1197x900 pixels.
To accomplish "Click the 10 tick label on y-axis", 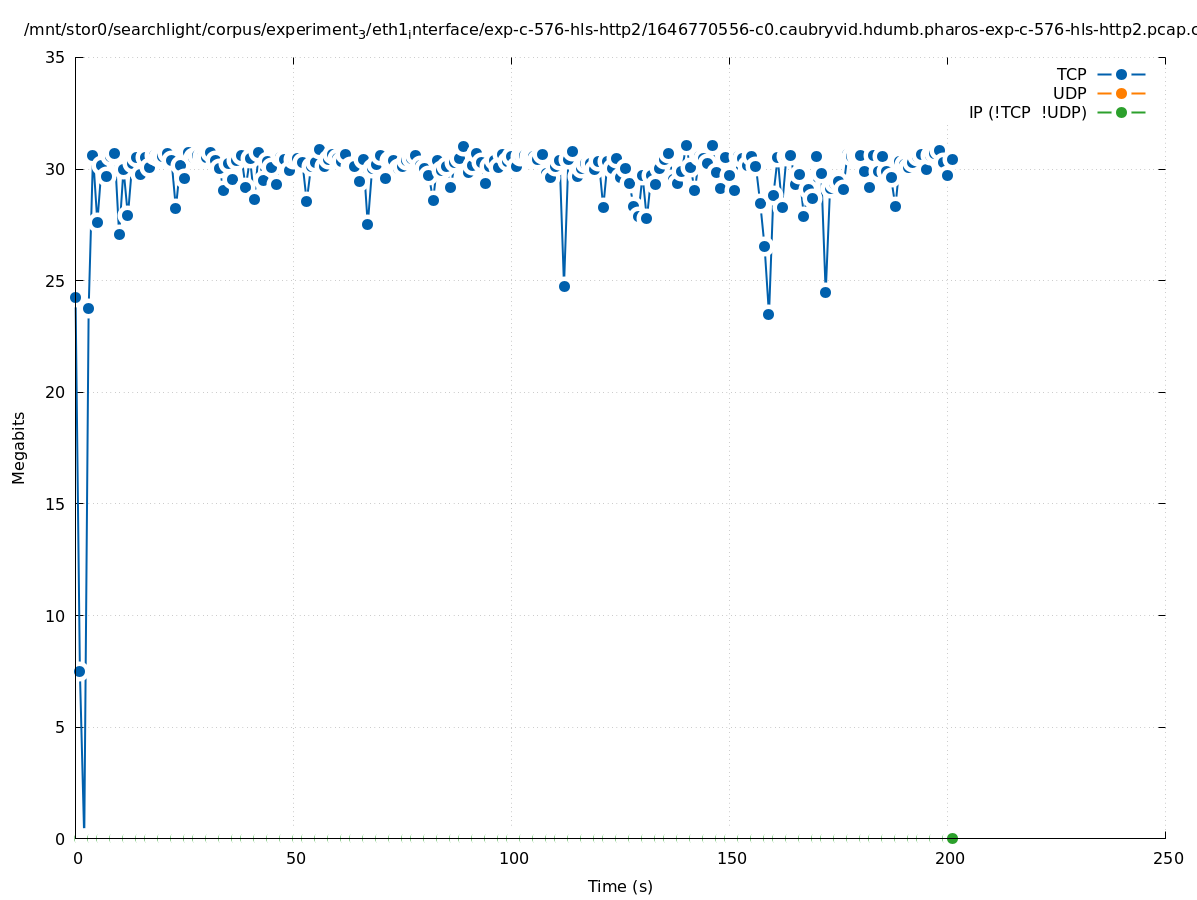I will 56,615.
